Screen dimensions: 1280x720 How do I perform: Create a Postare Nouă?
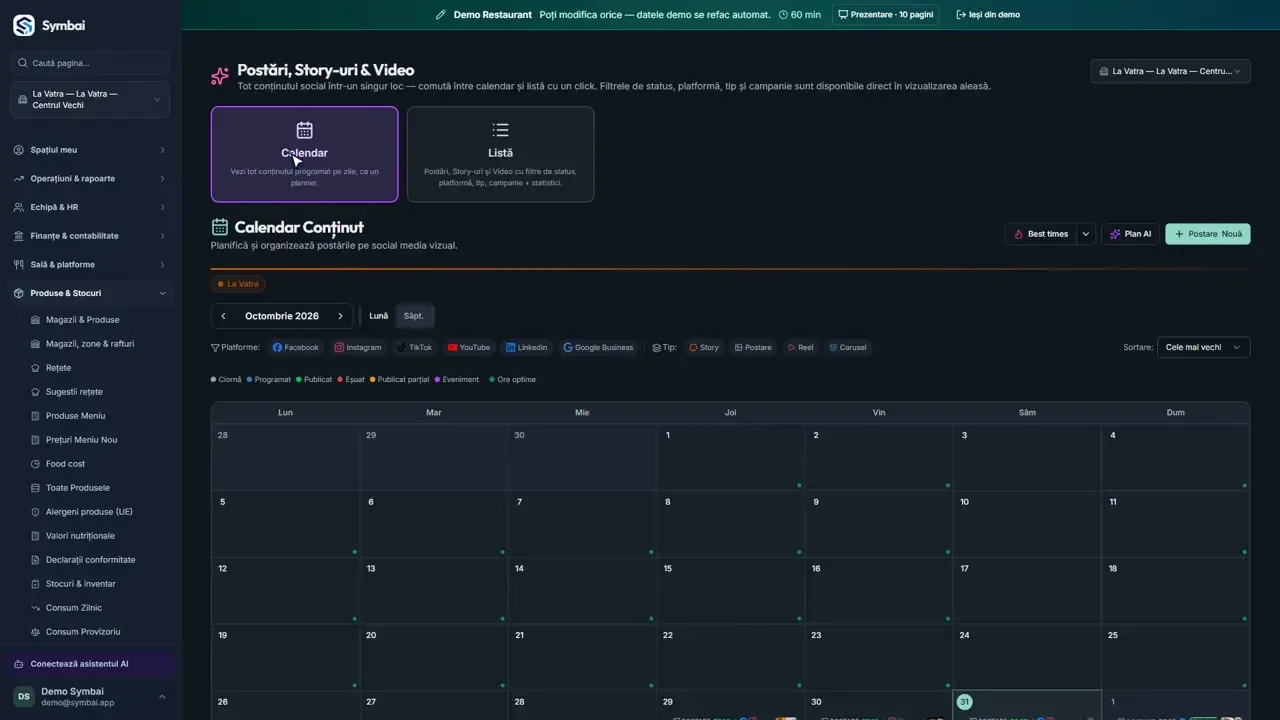(1208, 234)
